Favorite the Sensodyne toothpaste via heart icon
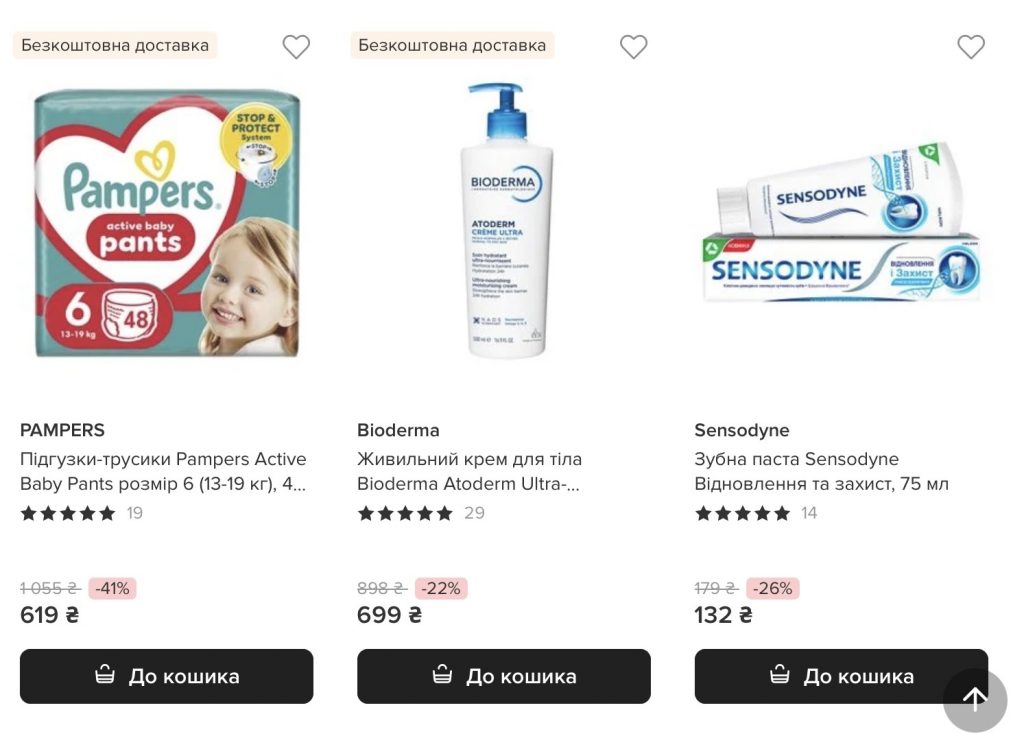 coord(971,47)
